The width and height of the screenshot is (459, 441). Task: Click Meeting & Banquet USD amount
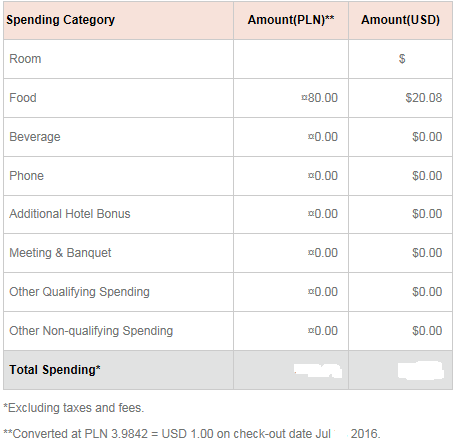coord(427,253)
